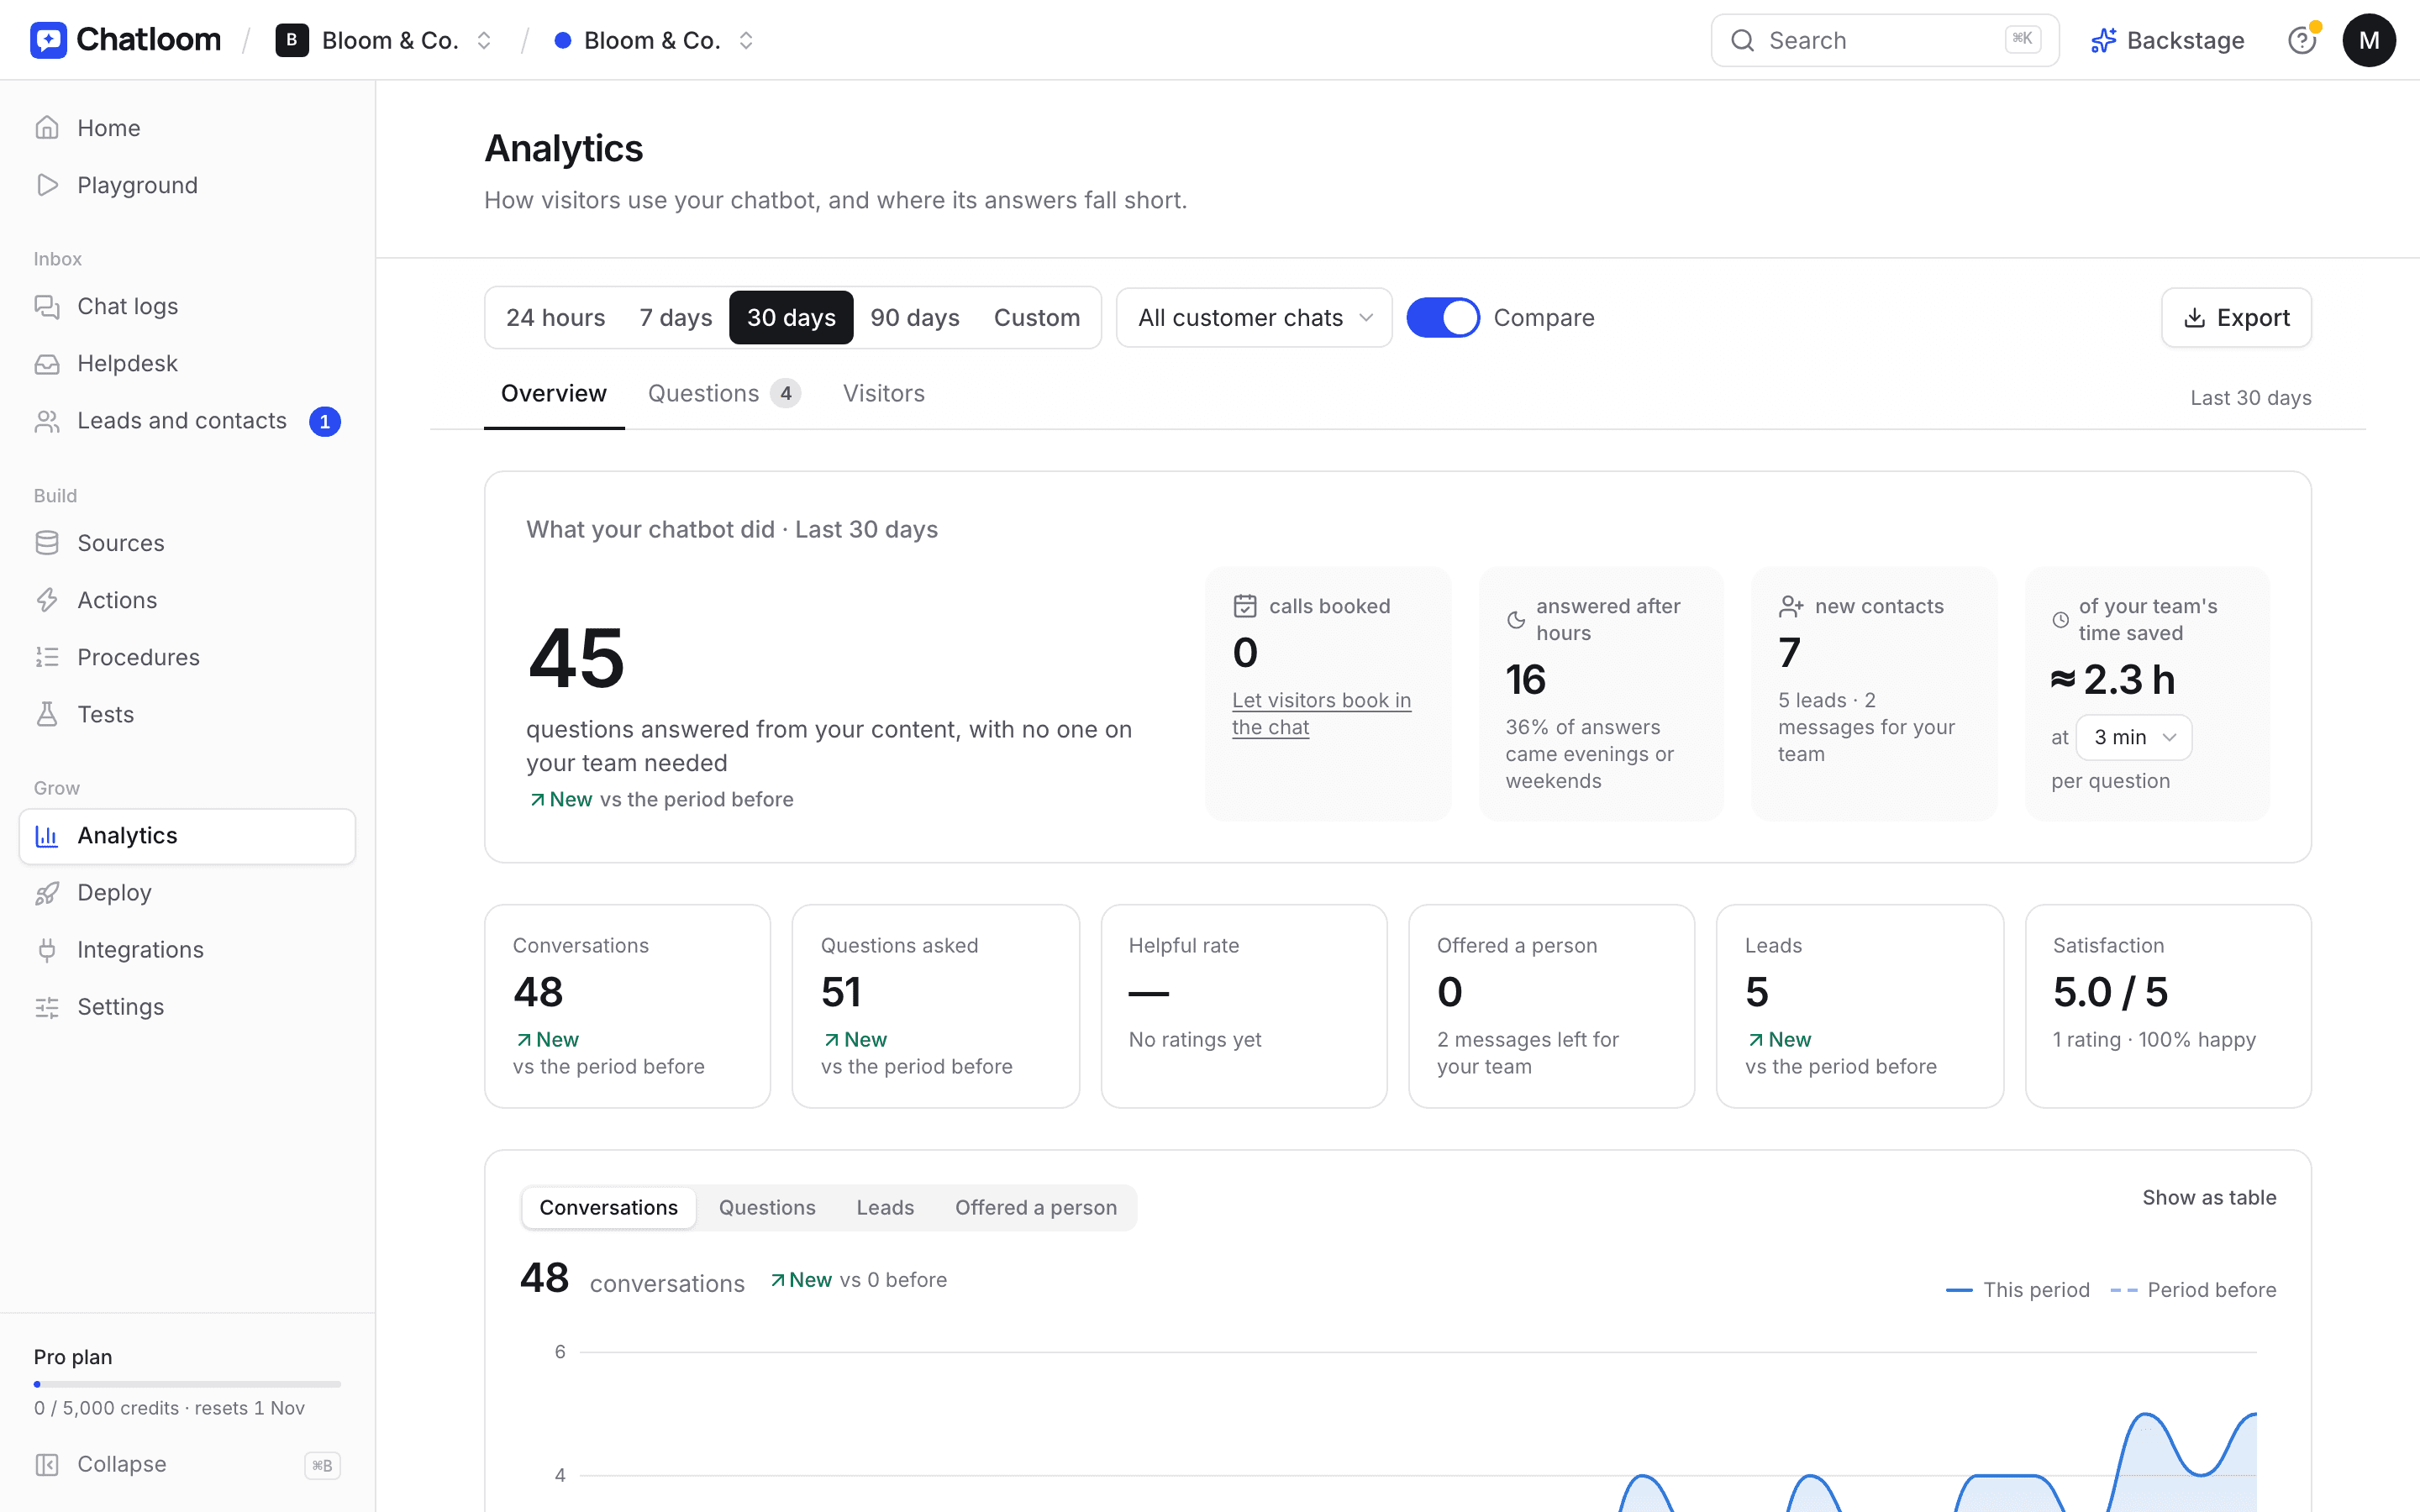Select the 7 days range
Viewport: 2420px width, 1512px height.
tap(676, 318)
